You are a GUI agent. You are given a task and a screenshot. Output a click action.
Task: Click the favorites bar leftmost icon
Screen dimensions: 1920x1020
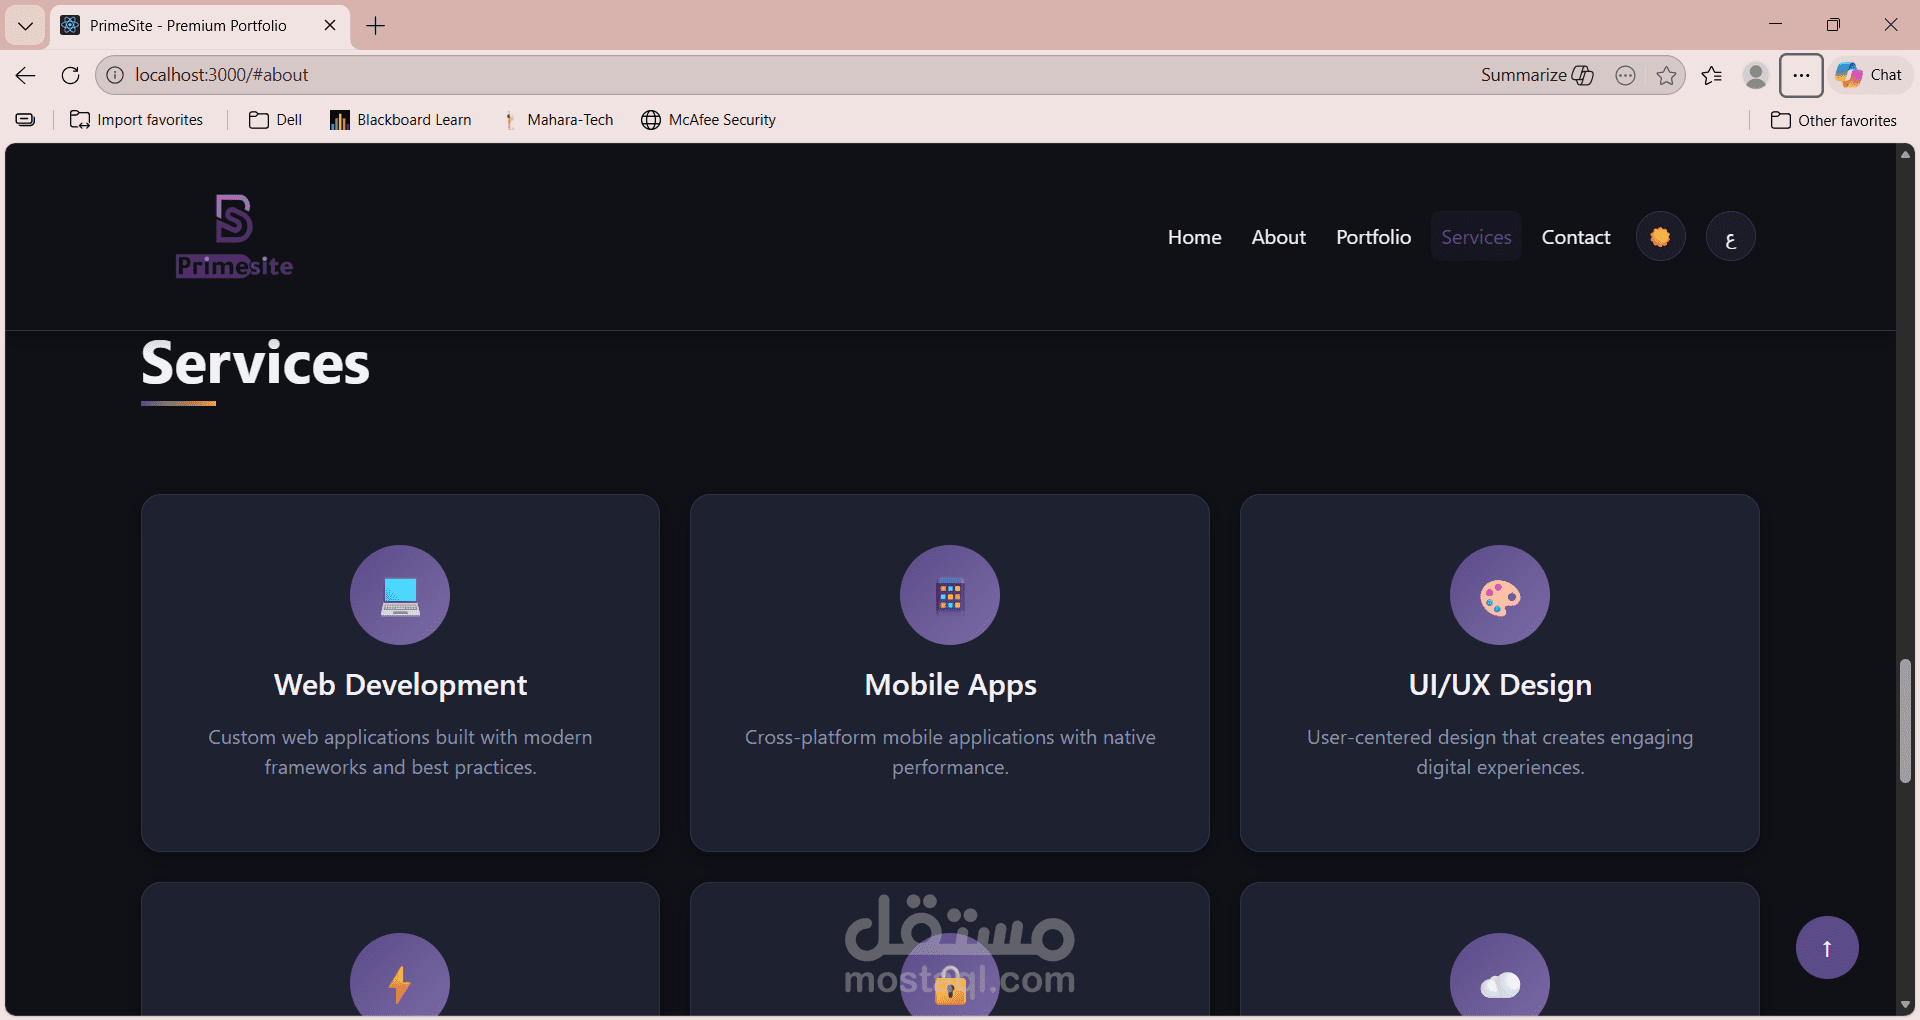(25, 120)
